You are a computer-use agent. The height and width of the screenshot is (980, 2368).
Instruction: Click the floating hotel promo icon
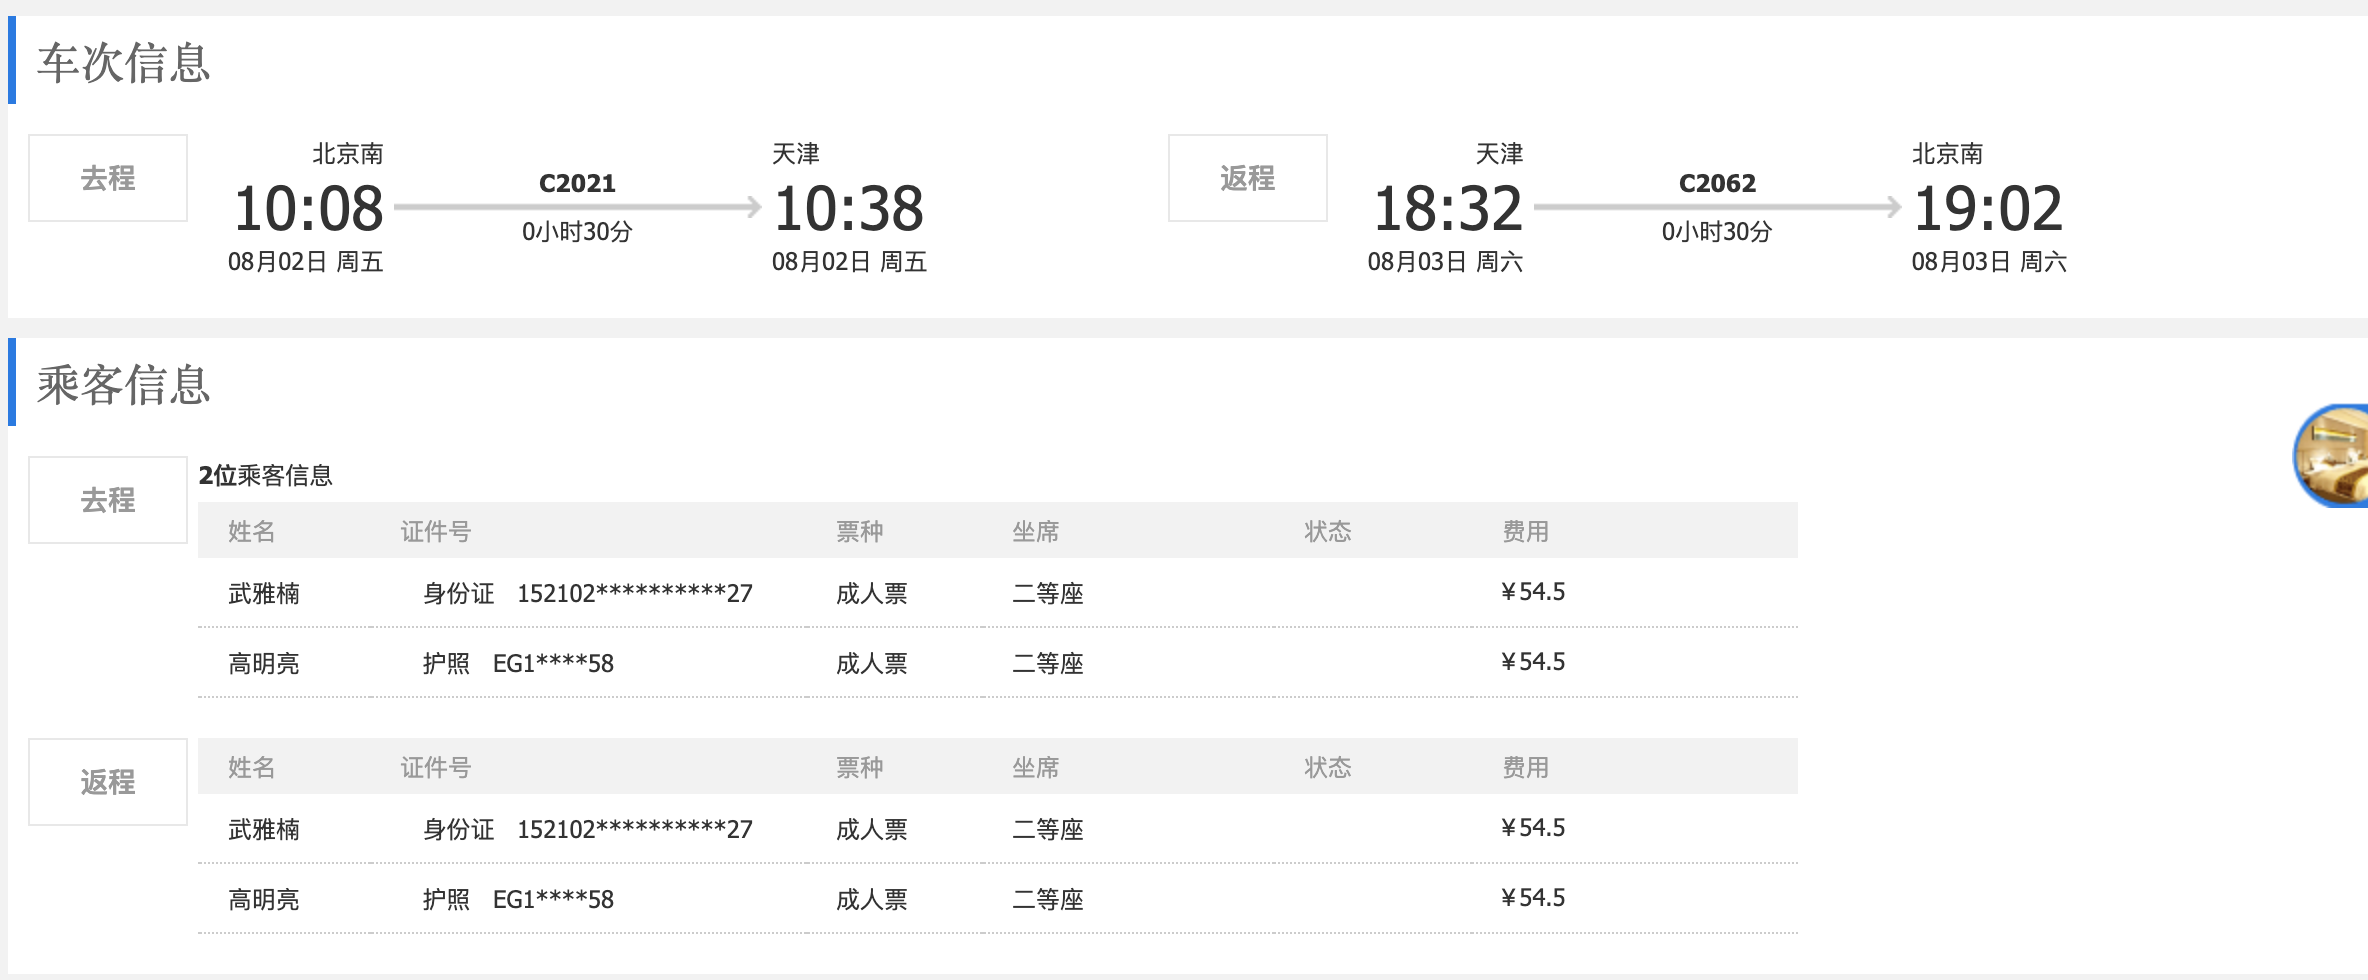(2333, 456)
